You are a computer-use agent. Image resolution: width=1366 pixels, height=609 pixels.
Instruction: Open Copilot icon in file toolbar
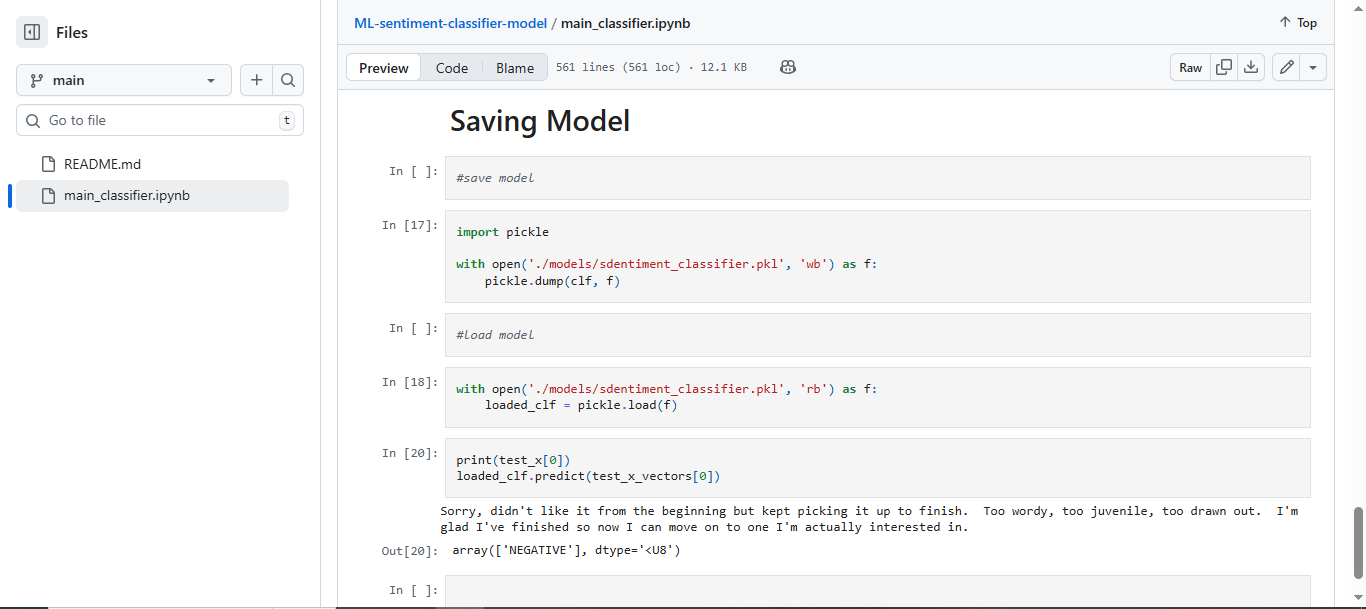[x=787, y=68]
